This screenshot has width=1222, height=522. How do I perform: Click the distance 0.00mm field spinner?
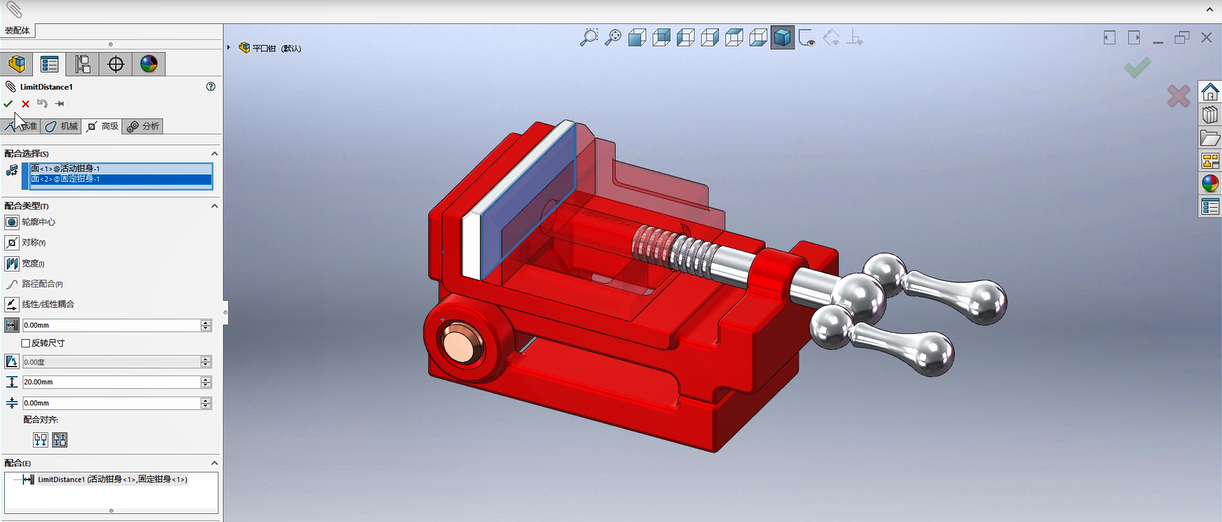pyautogui.click(x=206, y=326)
